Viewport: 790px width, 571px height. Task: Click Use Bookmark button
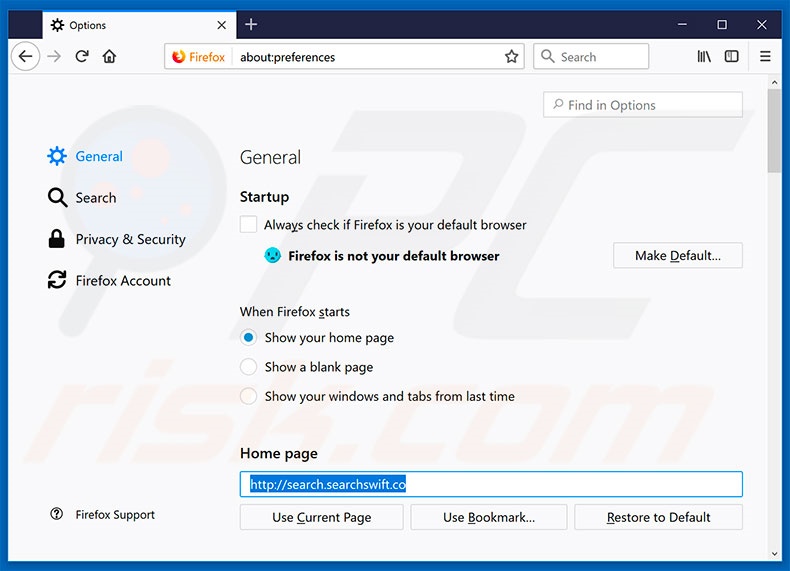[489, 517]
